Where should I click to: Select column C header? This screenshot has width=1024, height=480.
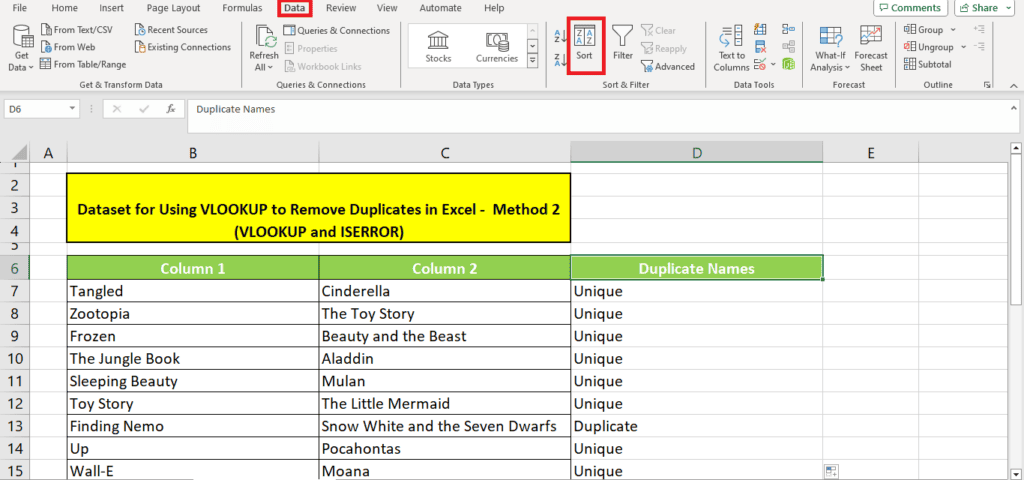[x=445, y=153]
